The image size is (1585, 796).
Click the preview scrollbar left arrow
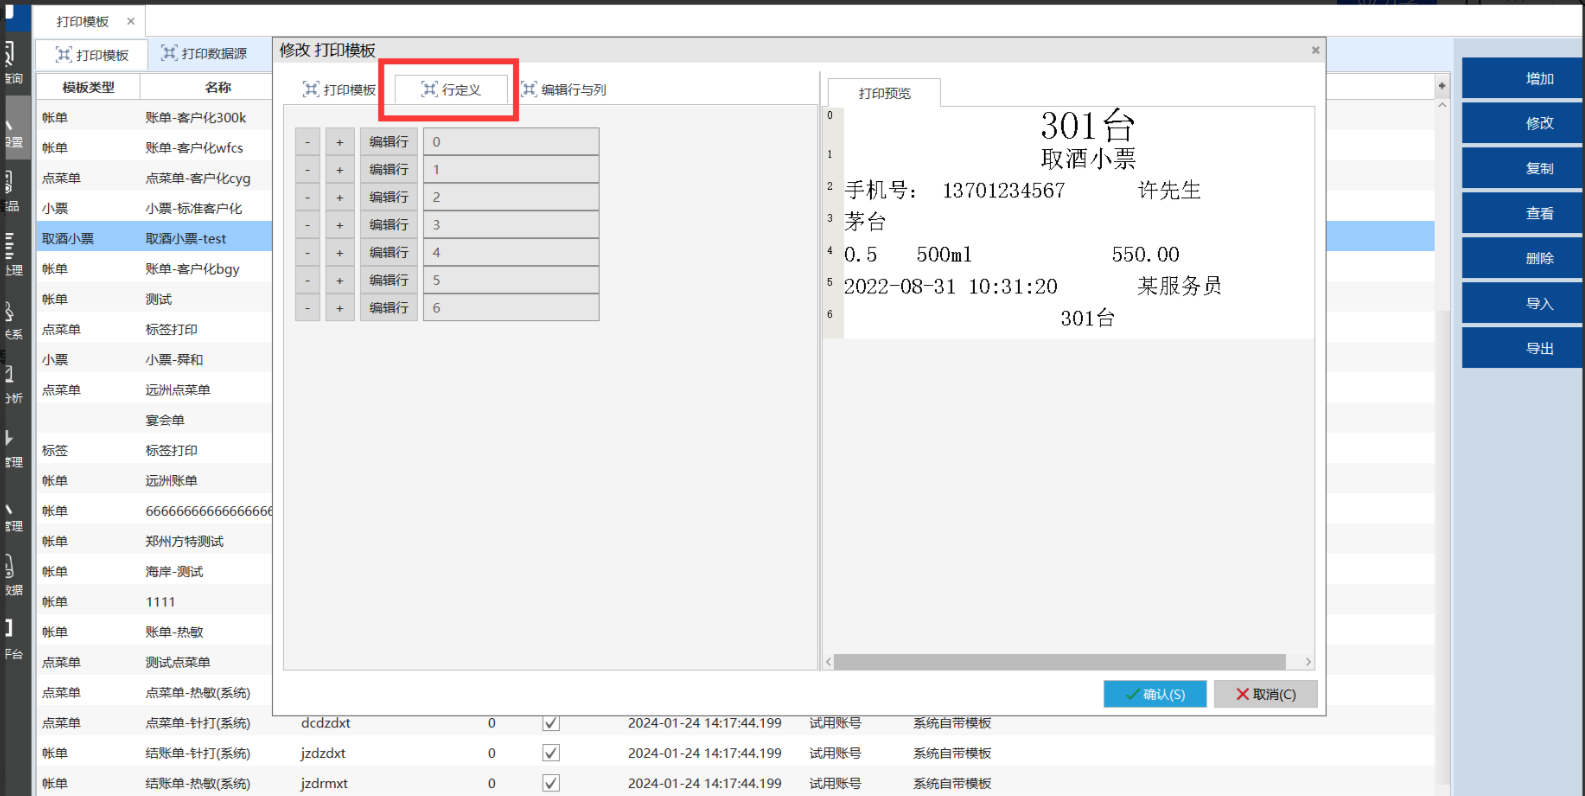[x=828, y=662]
